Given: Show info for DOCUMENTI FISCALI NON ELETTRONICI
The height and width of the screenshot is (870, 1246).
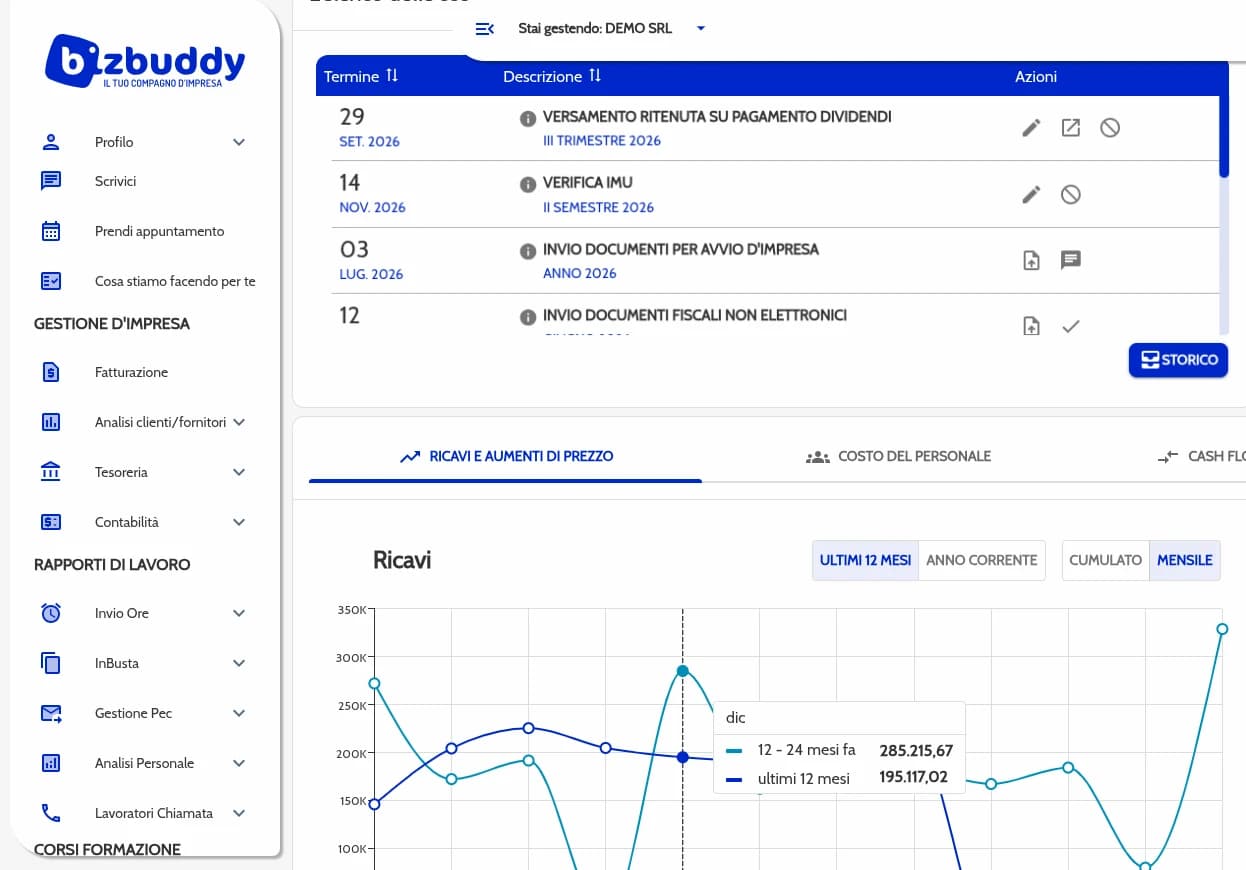Looking at the screenshot, I should 527,317.
